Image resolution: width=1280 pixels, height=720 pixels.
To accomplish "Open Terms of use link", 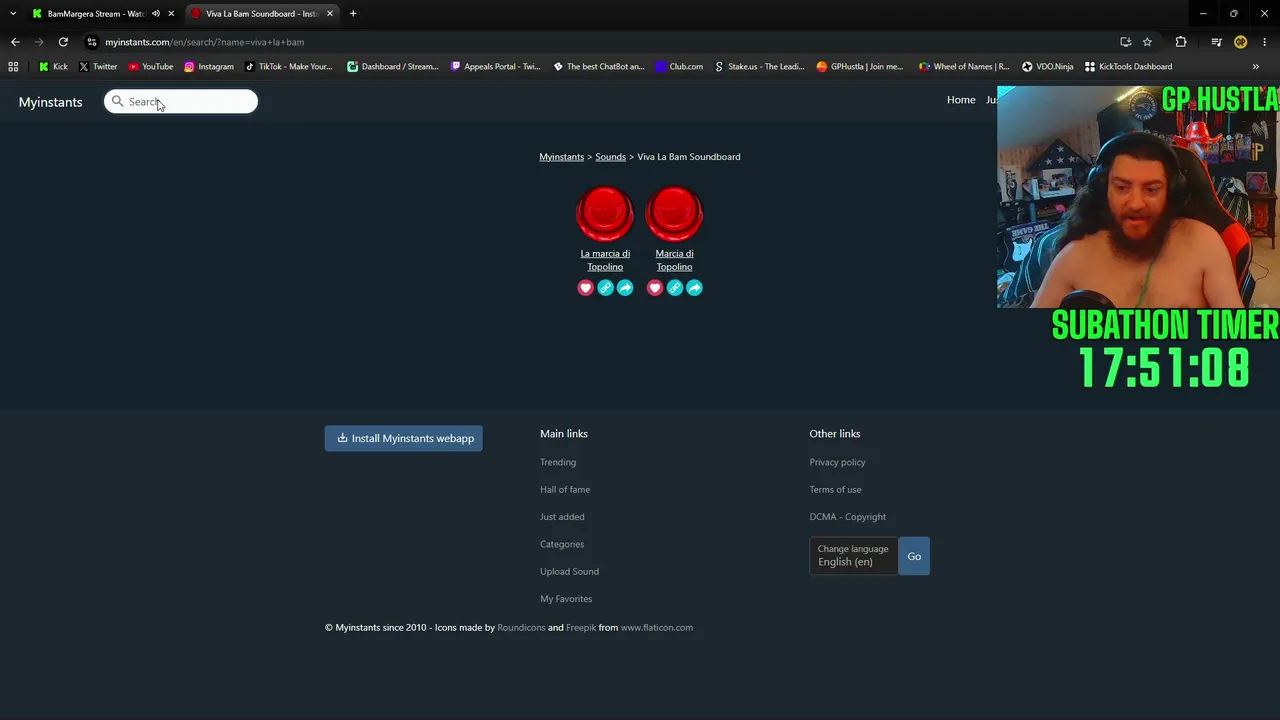I will point(835,489).
